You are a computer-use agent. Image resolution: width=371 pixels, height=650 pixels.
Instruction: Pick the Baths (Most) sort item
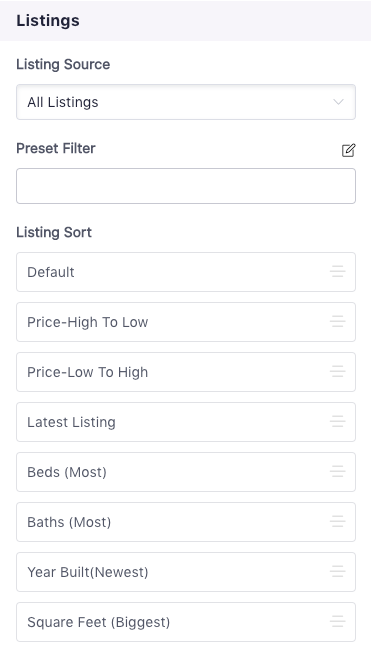point(186,521)
